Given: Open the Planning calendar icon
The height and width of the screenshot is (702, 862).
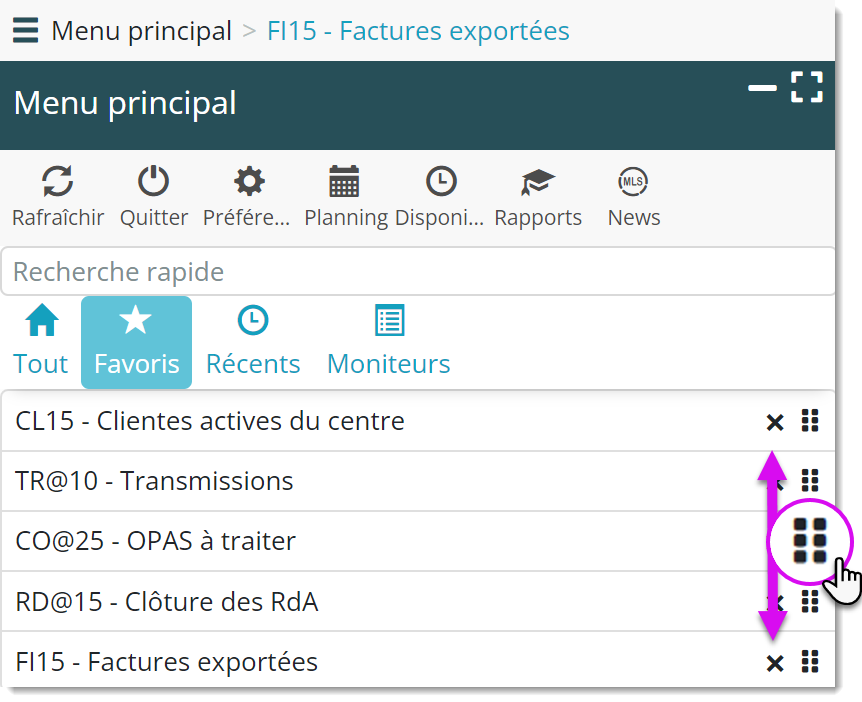Looking at the screenshot, I should [344, 182].
